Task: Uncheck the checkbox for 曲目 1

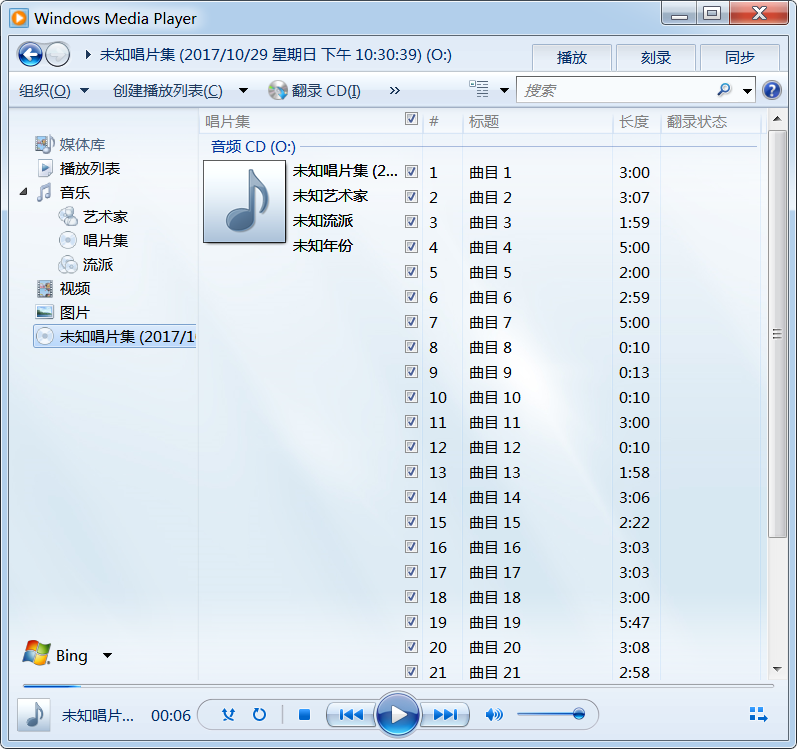Action: (411, 172)
